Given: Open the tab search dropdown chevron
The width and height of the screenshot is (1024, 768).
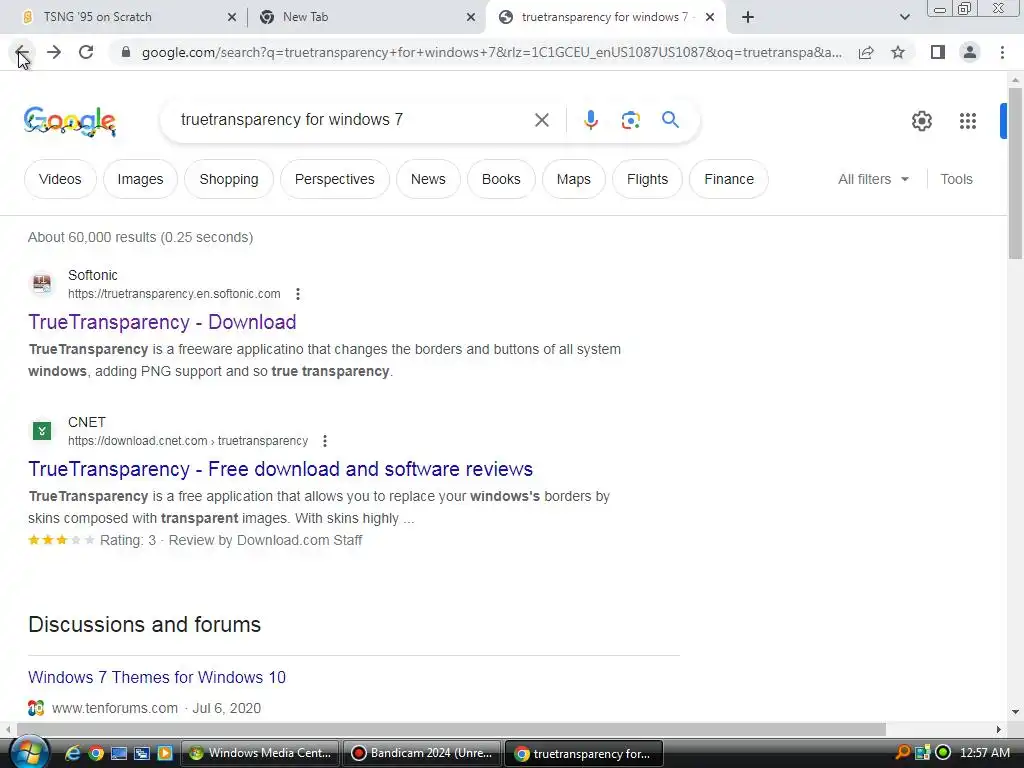Looking at the screenshot, I should pos(904,17).
